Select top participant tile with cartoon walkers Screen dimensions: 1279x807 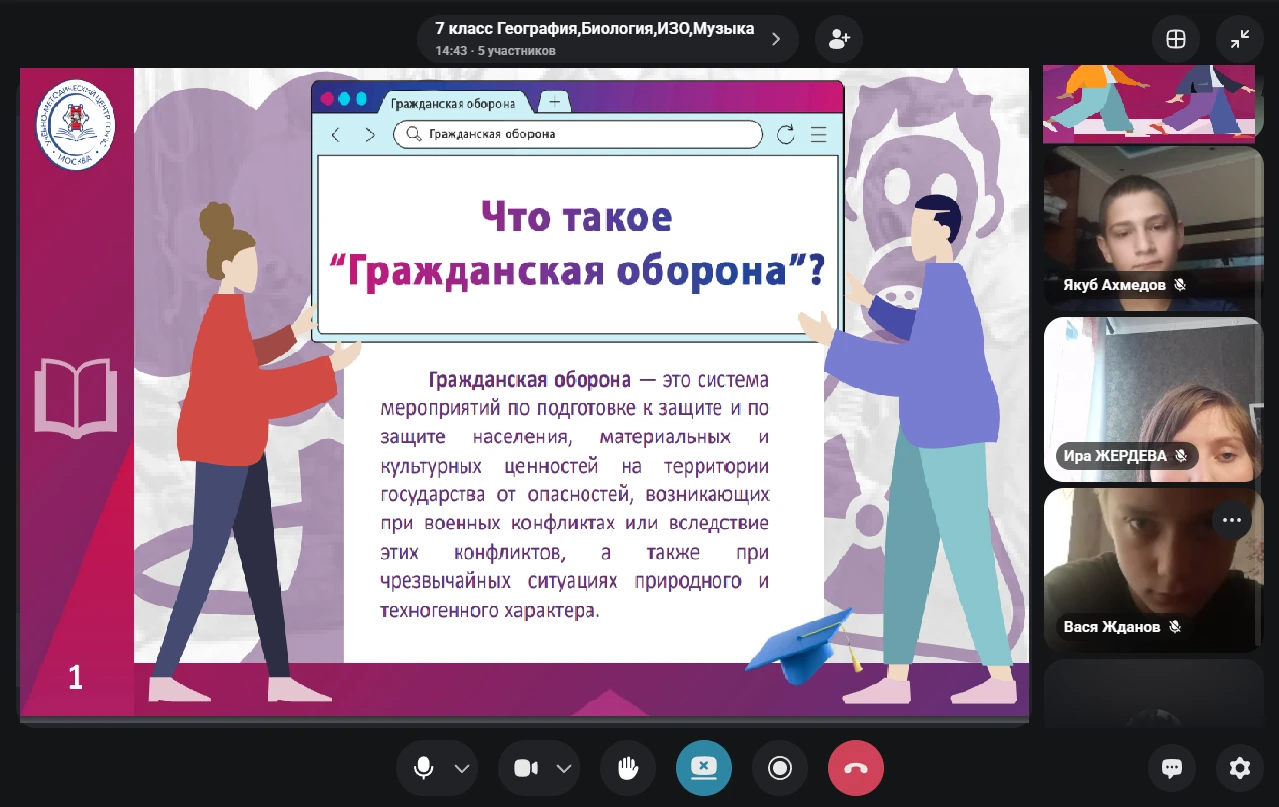tap(1153, 104)
